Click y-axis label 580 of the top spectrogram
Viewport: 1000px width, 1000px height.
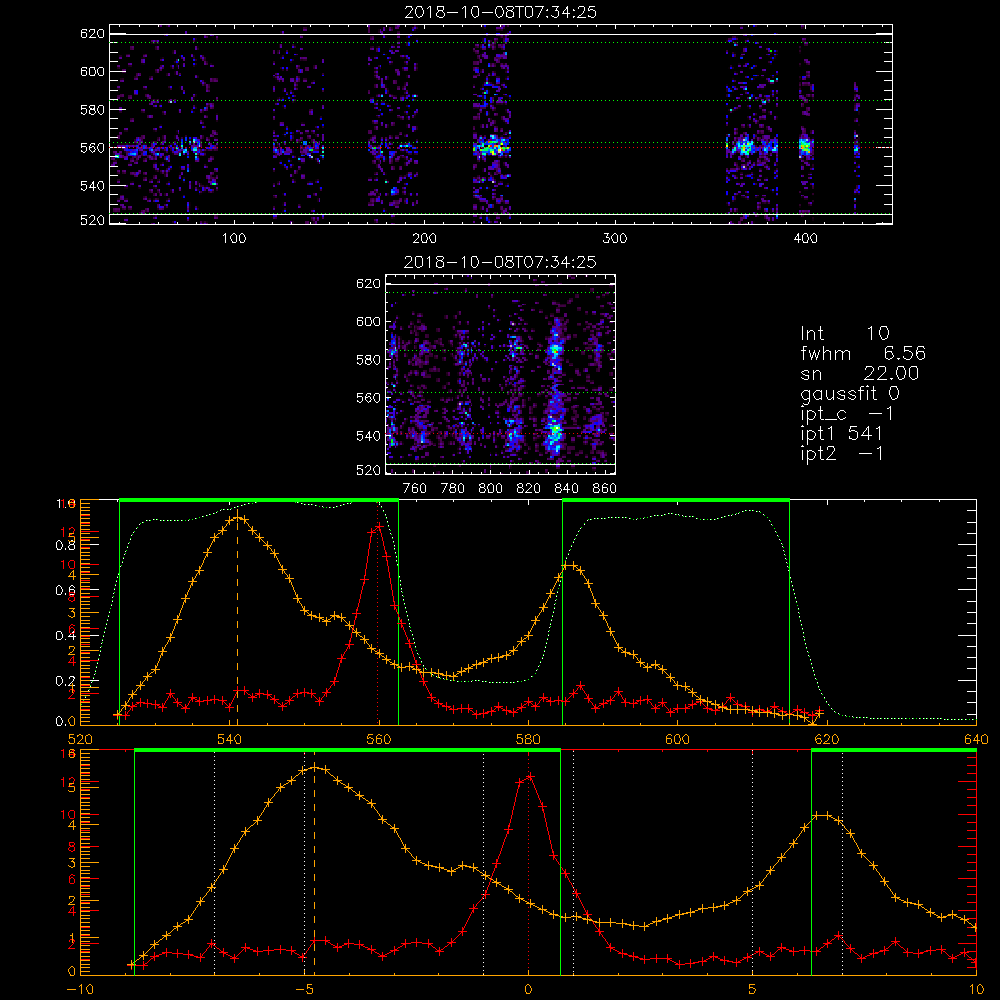(92, 110)
